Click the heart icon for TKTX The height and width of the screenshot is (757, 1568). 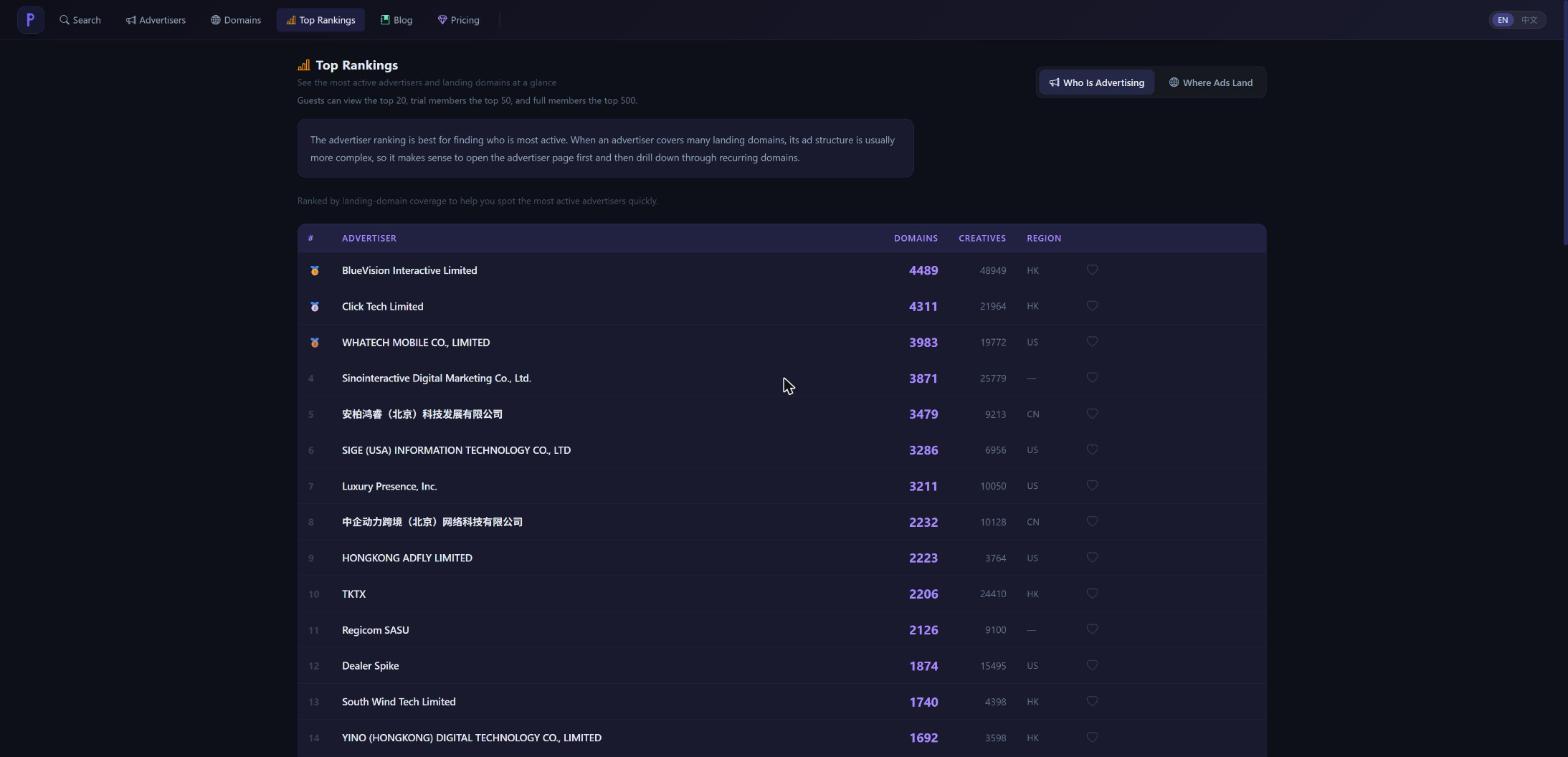click(x=1092, y=594)
